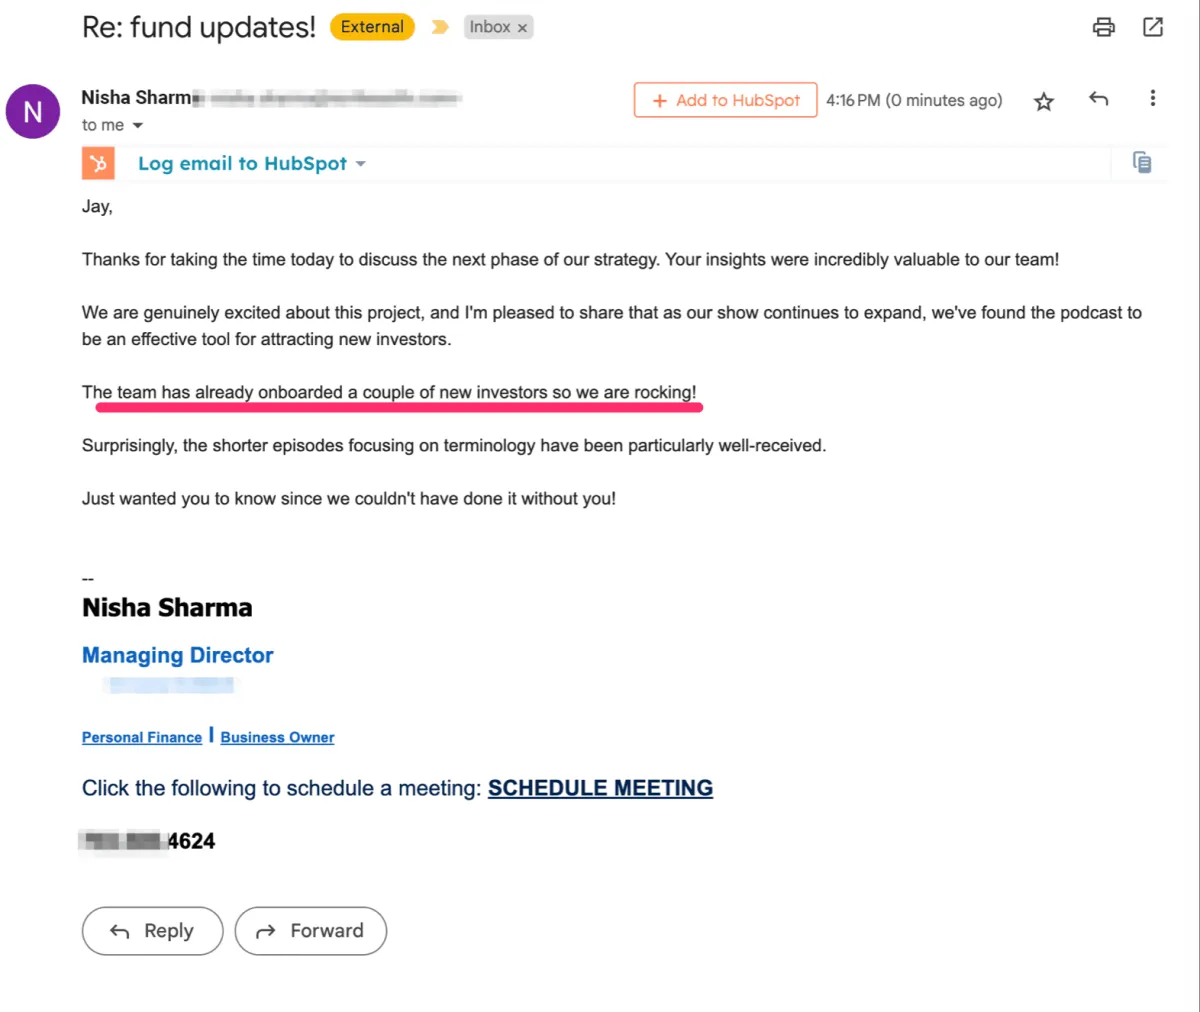Screen dimensions: 1200x1012
Task: Click the Inbox label chip
Action: 490,27
